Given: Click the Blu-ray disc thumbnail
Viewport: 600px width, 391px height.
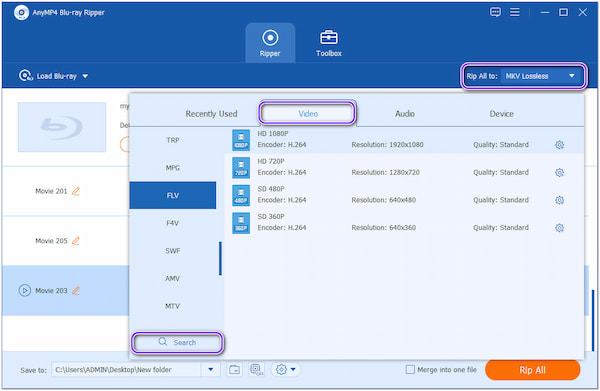Looking at the screenshot, I should point(62,127).
